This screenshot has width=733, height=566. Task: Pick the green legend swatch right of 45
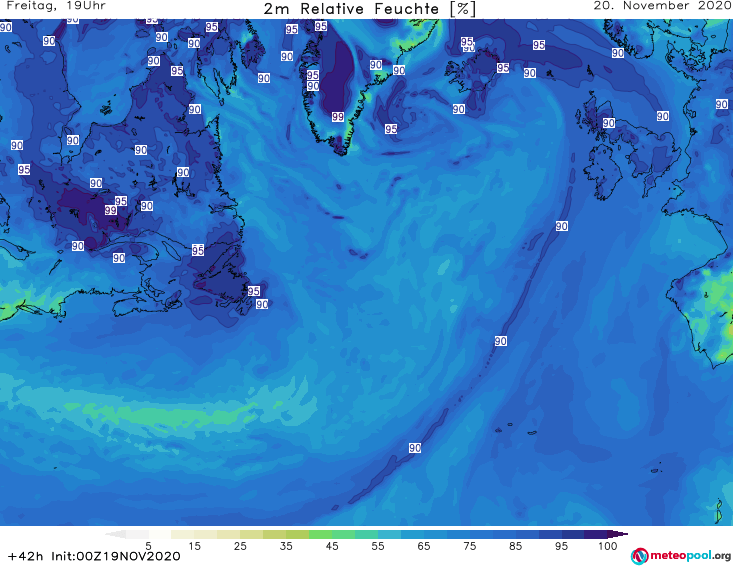(343, 534)
